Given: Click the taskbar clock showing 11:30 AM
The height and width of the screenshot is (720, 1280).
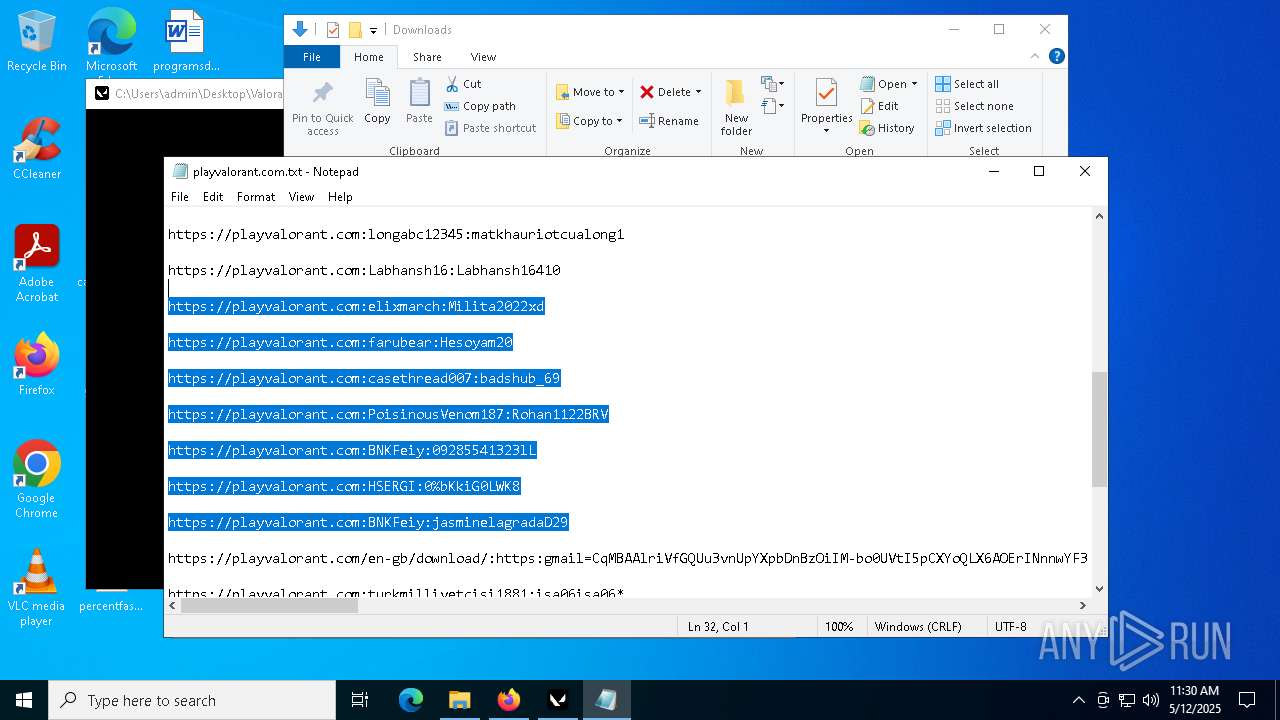Looking at the screenshot, I should pyautogui.click(x=1194, y=700).
